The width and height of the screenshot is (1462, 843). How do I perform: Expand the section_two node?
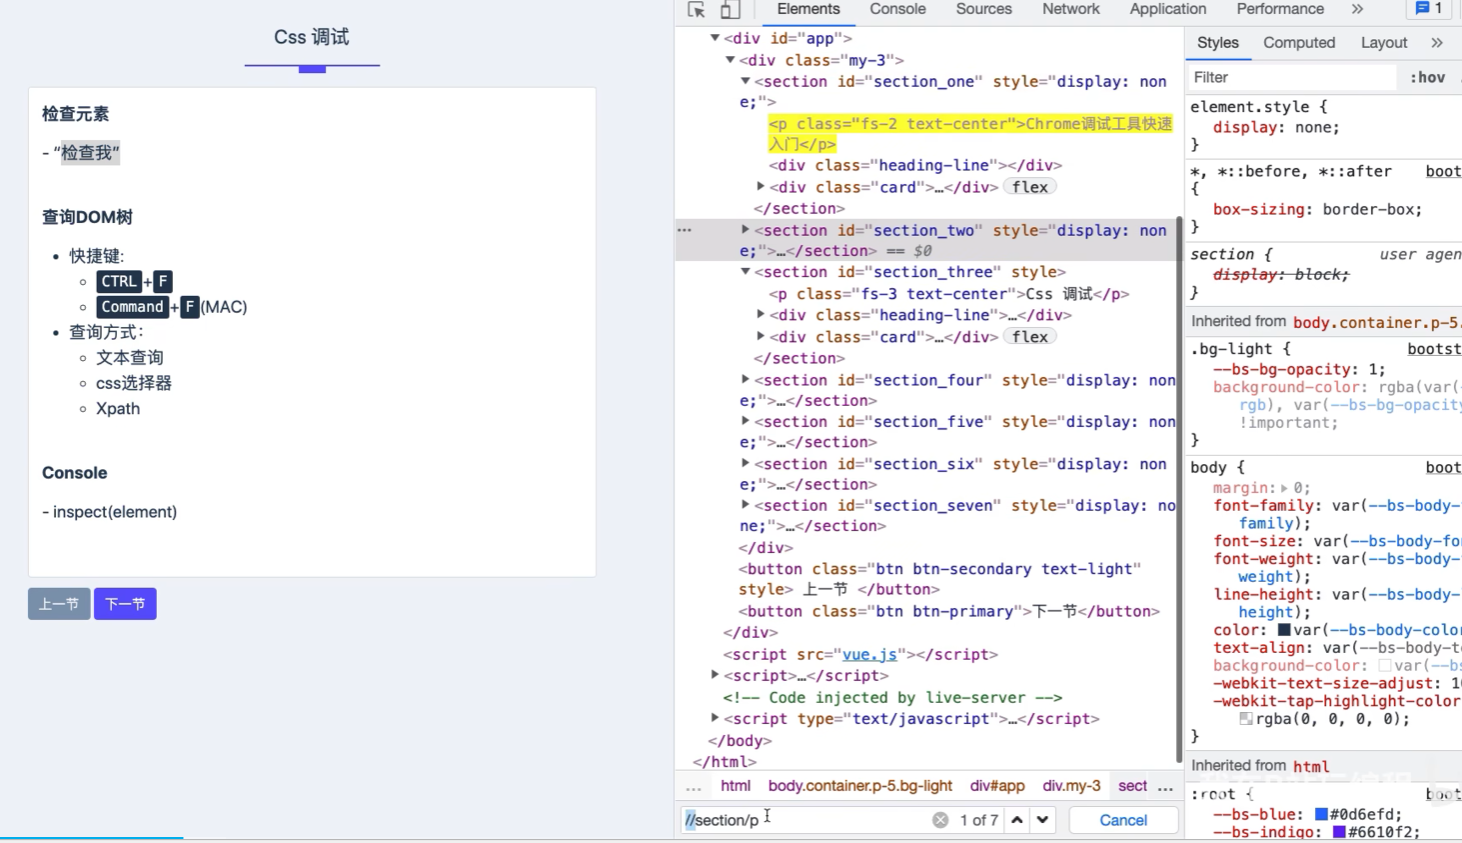pyautogui.click(x=745, y=230)
